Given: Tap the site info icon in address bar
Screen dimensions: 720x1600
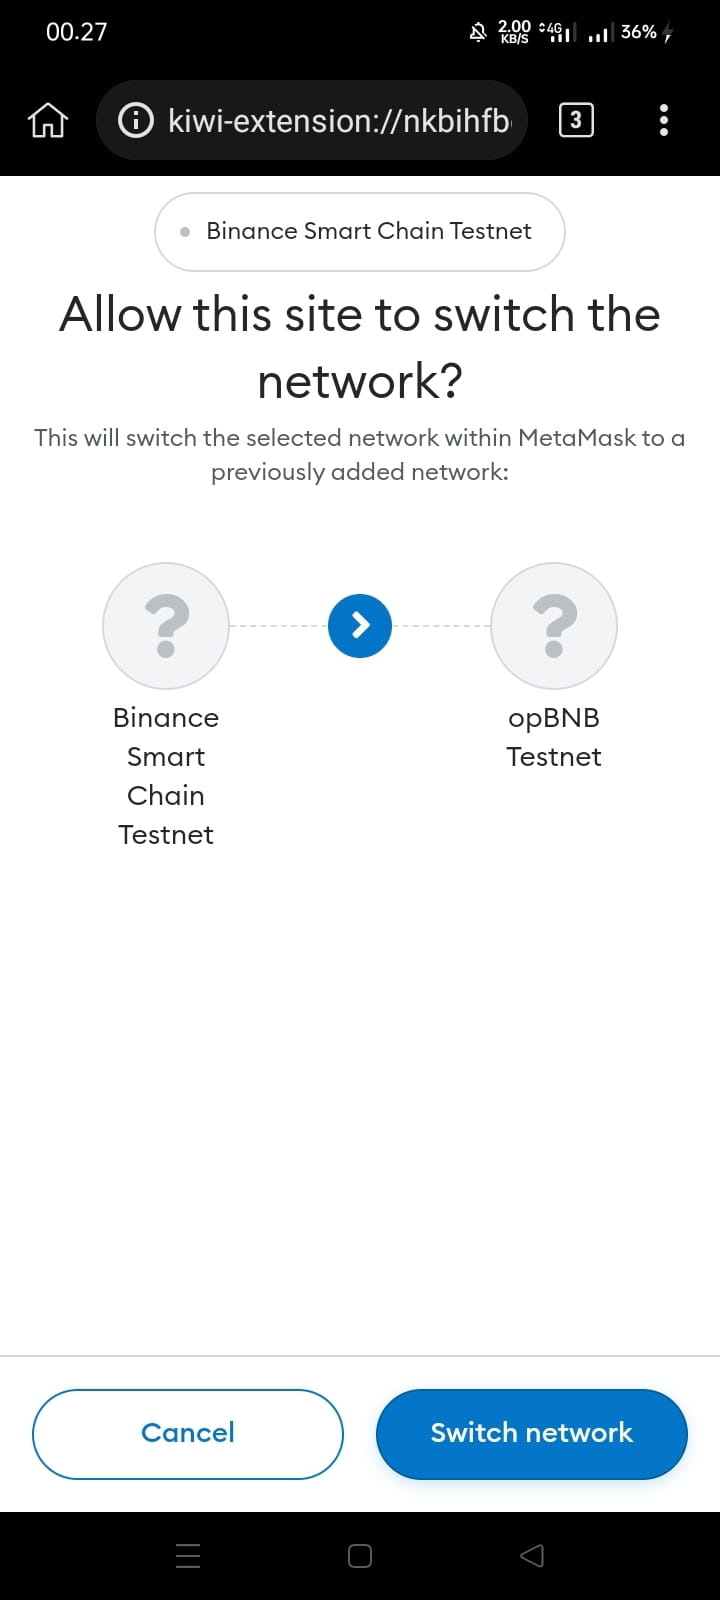Looking at the screenshot, I should tap(136, 121).
